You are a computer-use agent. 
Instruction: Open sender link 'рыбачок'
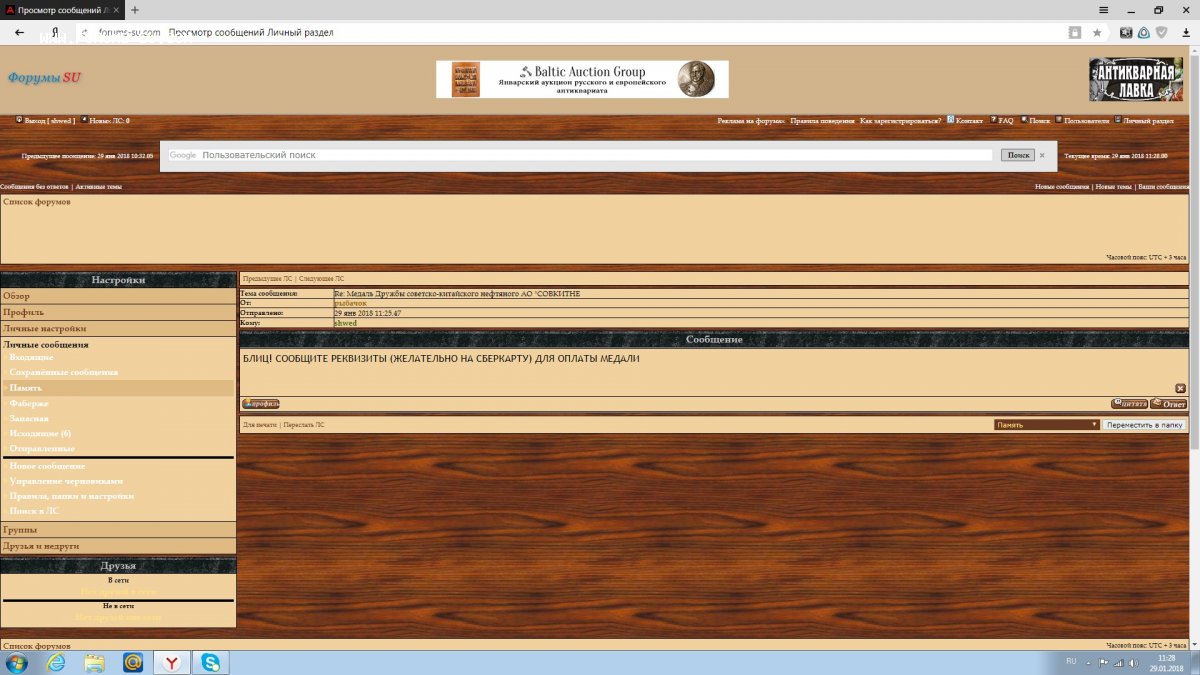(x=350, y=303)
